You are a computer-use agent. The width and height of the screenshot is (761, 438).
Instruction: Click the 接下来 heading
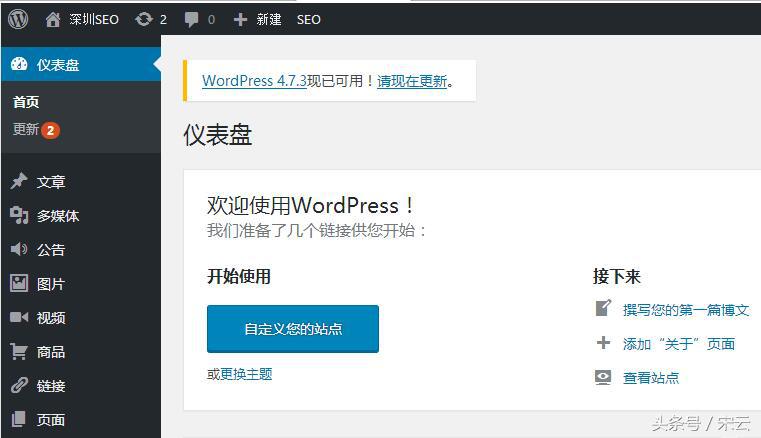coord(617,276)
